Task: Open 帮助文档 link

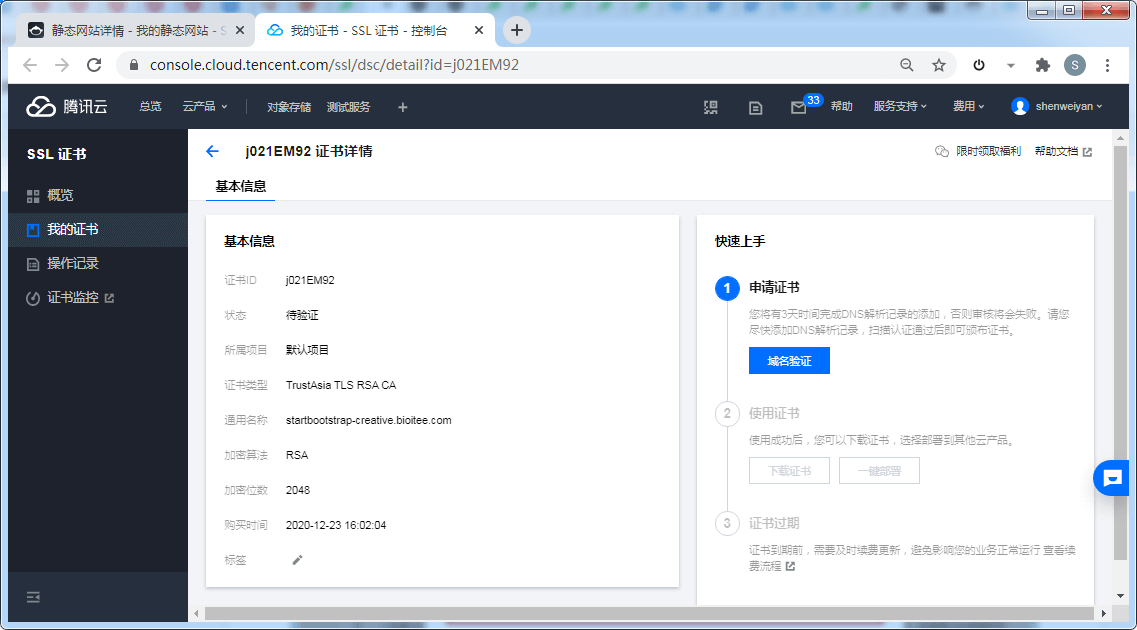Action: click(x=1063, y=152)
